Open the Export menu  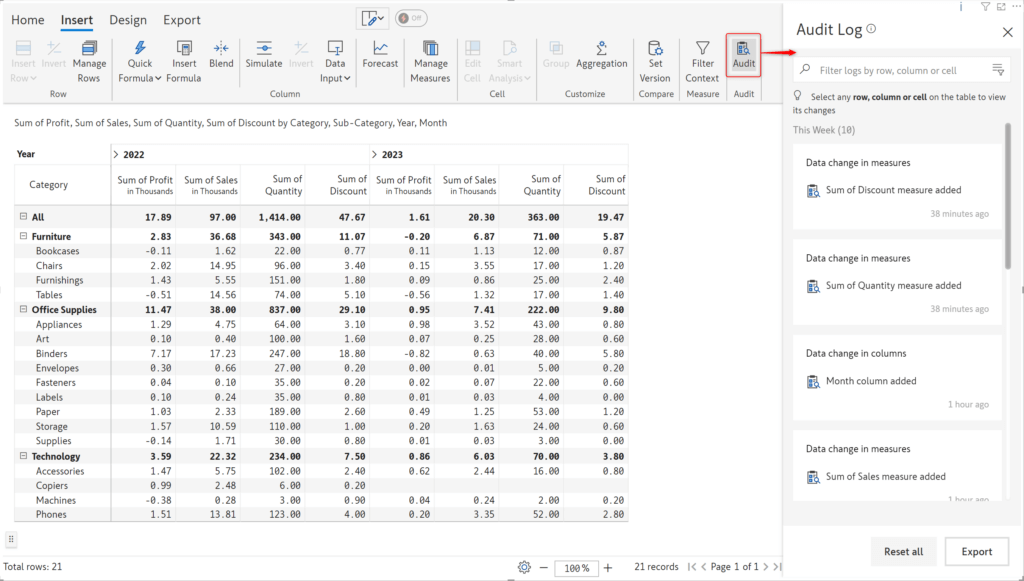pyautogui.click(x=181, y=19)
